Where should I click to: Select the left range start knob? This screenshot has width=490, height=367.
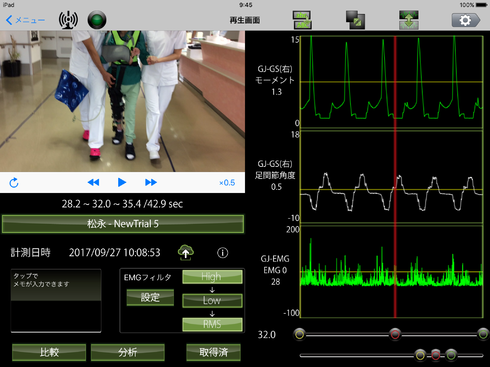(299, 334)
